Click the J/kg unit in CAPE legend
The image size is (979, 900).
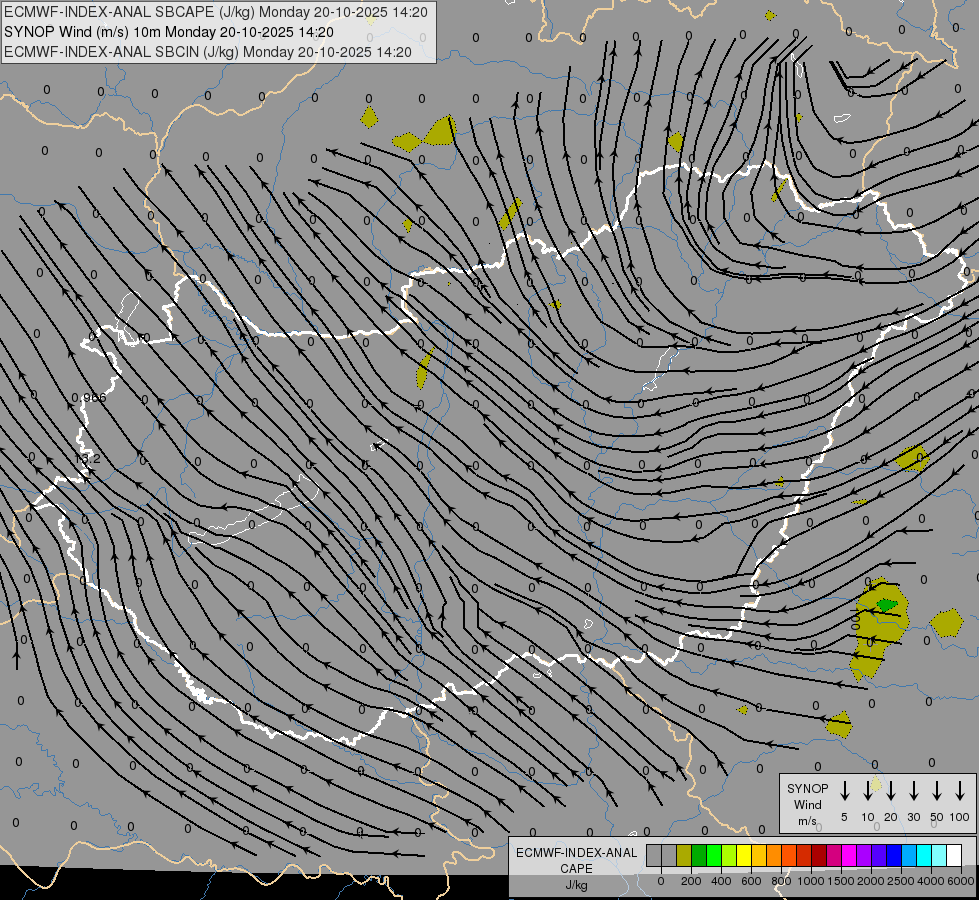[576, 885]
